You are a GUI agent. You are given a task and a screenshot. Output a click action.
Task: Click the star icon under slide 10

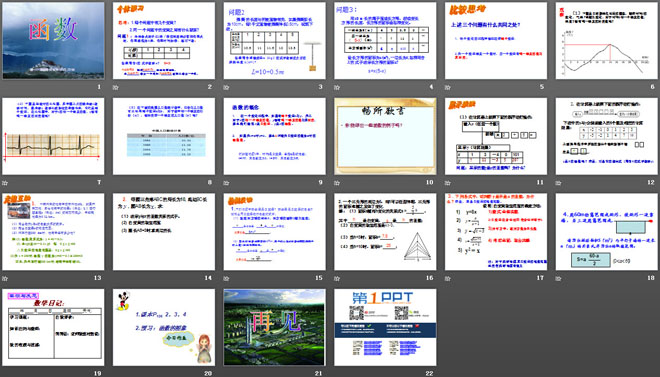click(337, 183)
